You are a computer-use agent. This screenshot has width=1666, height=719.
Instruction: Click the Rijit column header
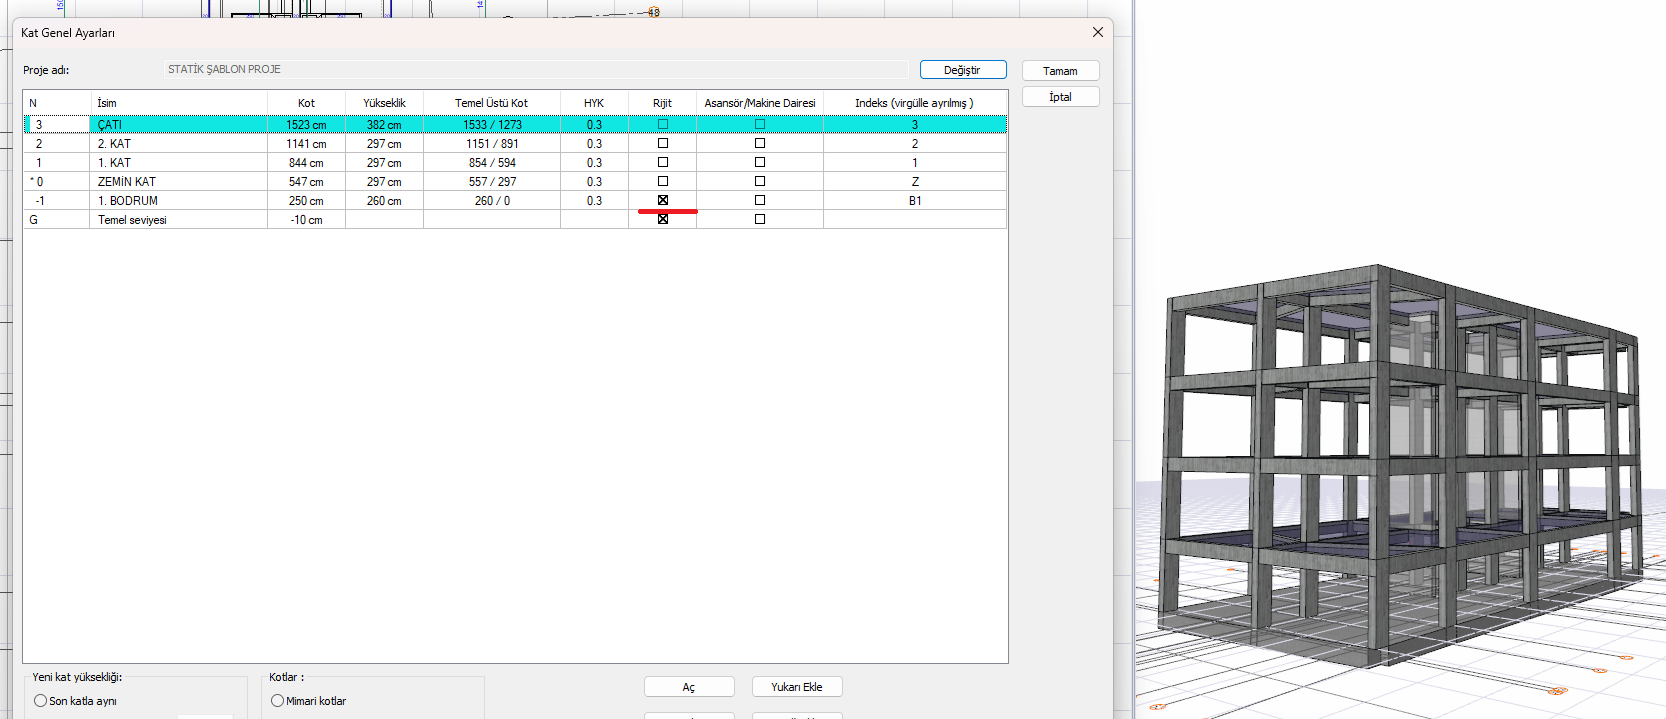(662, 103)
